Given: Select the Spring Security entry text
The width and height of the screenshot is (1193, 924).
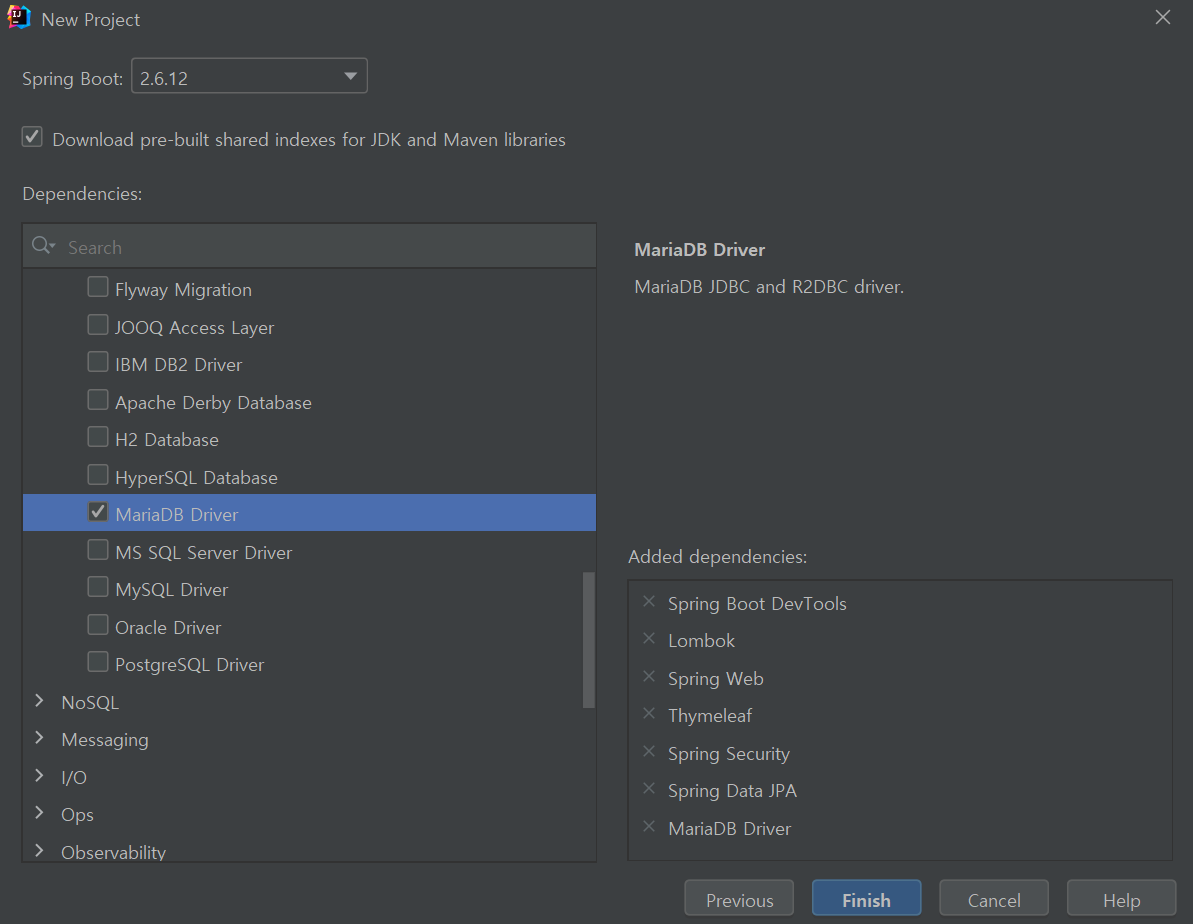Looking at the screenshot, I should pyautogui.click(x=729, y=754).
